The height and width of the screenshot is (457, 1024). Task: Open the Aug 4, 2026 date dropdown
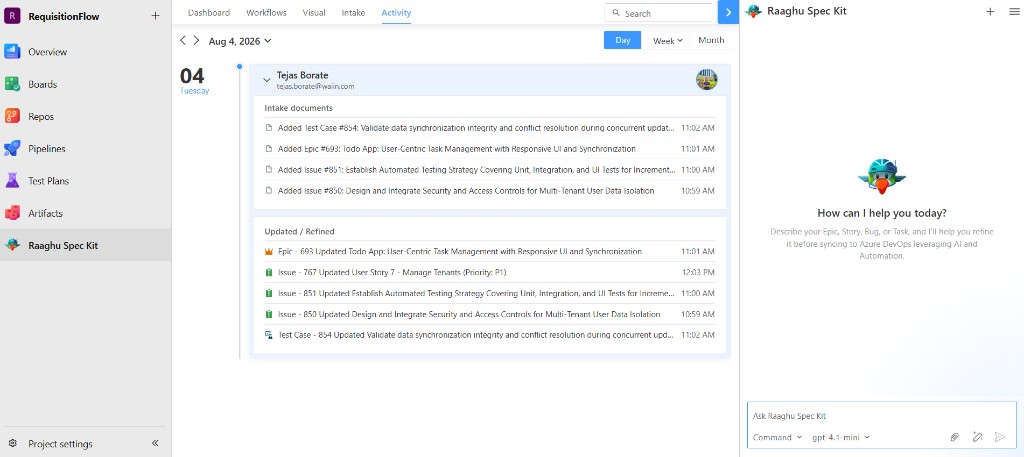(x=240, y=41)
